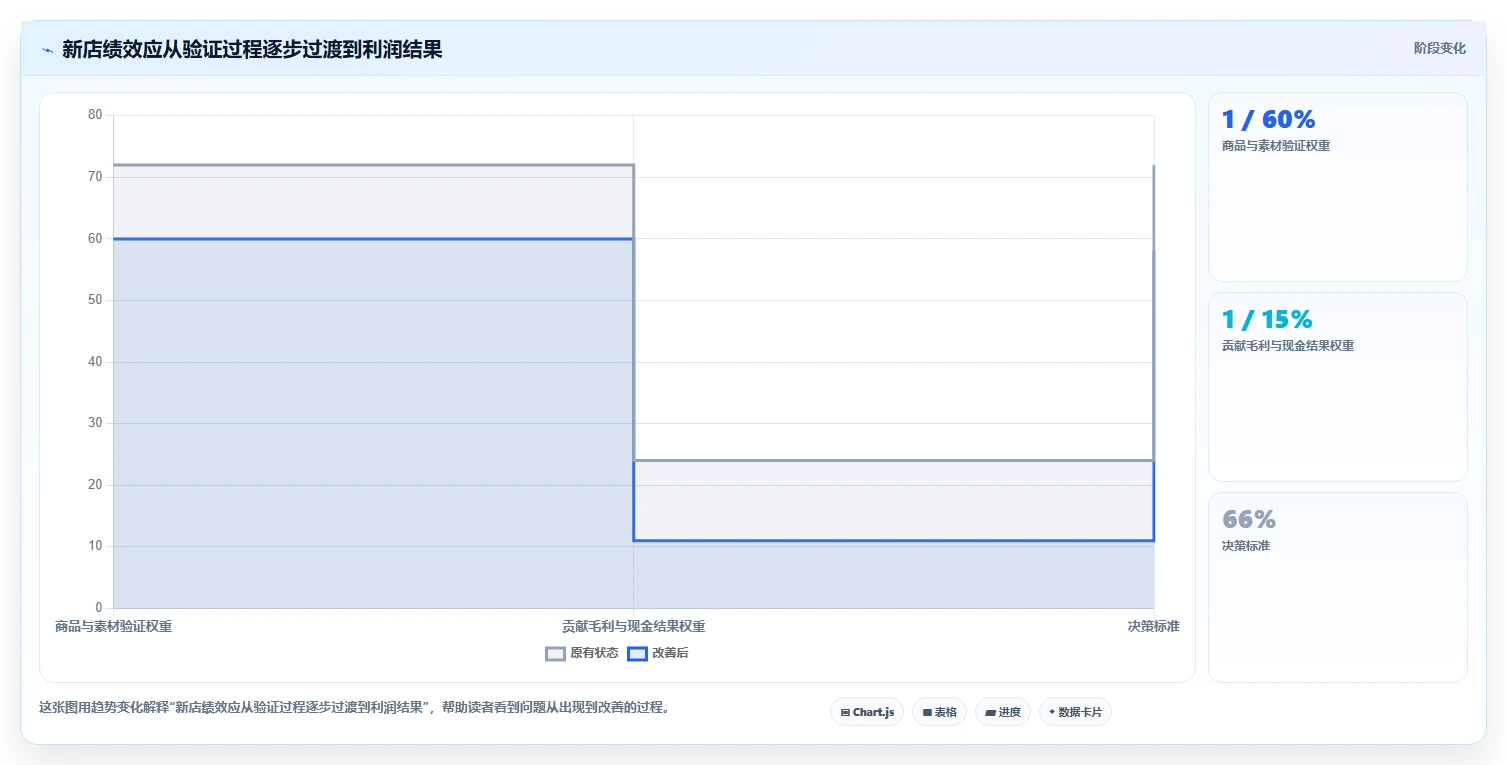Image resolution: width=1507 pixels, height=765 pixels.
Task: Click the y-axis value 20
Action: [x=95, y=485]
